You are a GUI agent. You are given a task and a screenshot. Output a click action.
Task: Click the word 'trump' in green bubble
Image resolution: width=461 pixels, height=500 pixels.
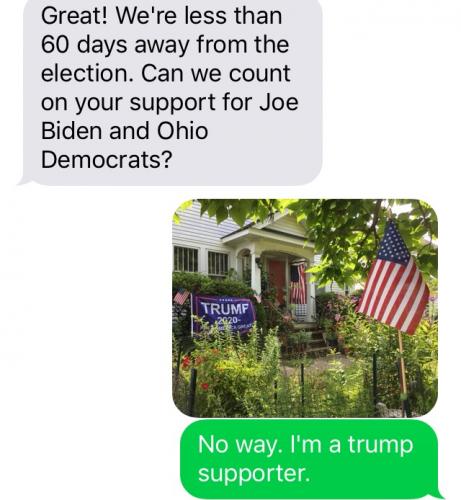(x=380, y=446)
